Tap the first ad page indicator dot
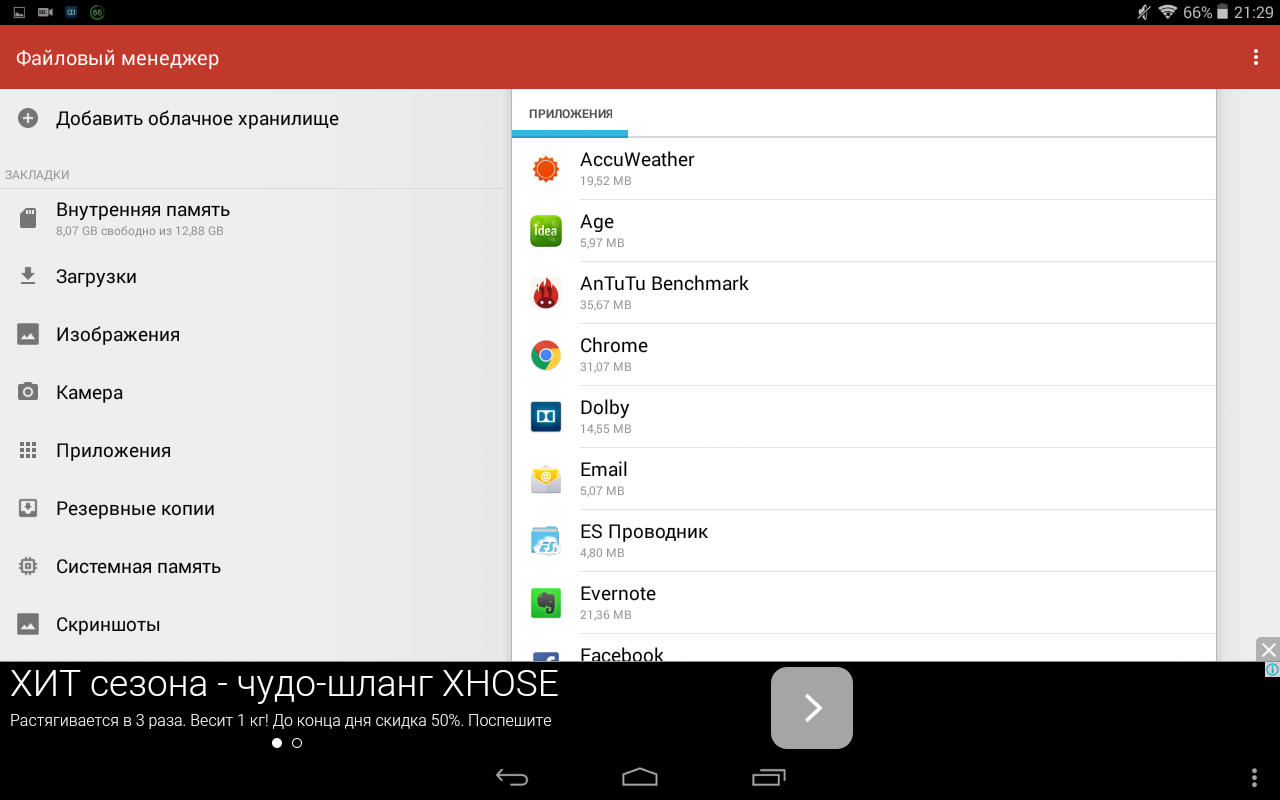Screen dimensions: 1280x800 pyautogui.click(x=277, y=743)
